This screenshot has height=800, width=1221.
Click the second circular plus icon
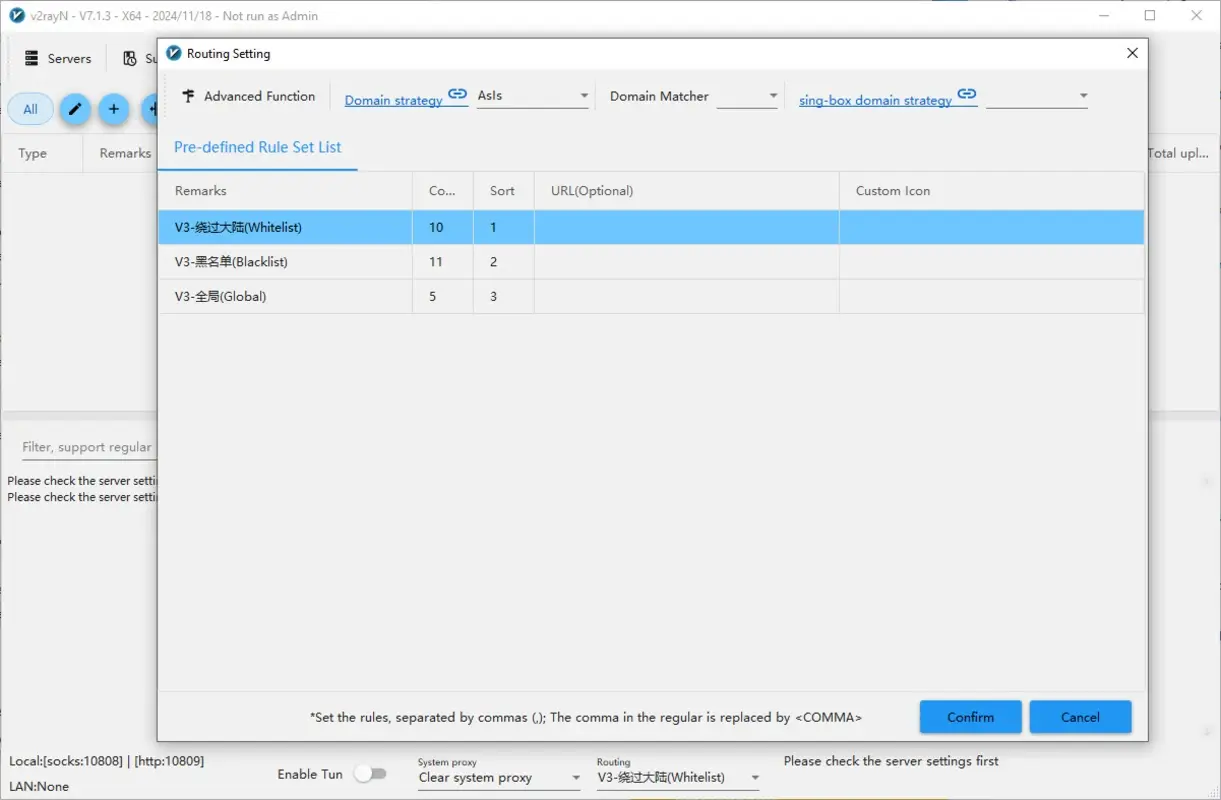pos(151,109)
